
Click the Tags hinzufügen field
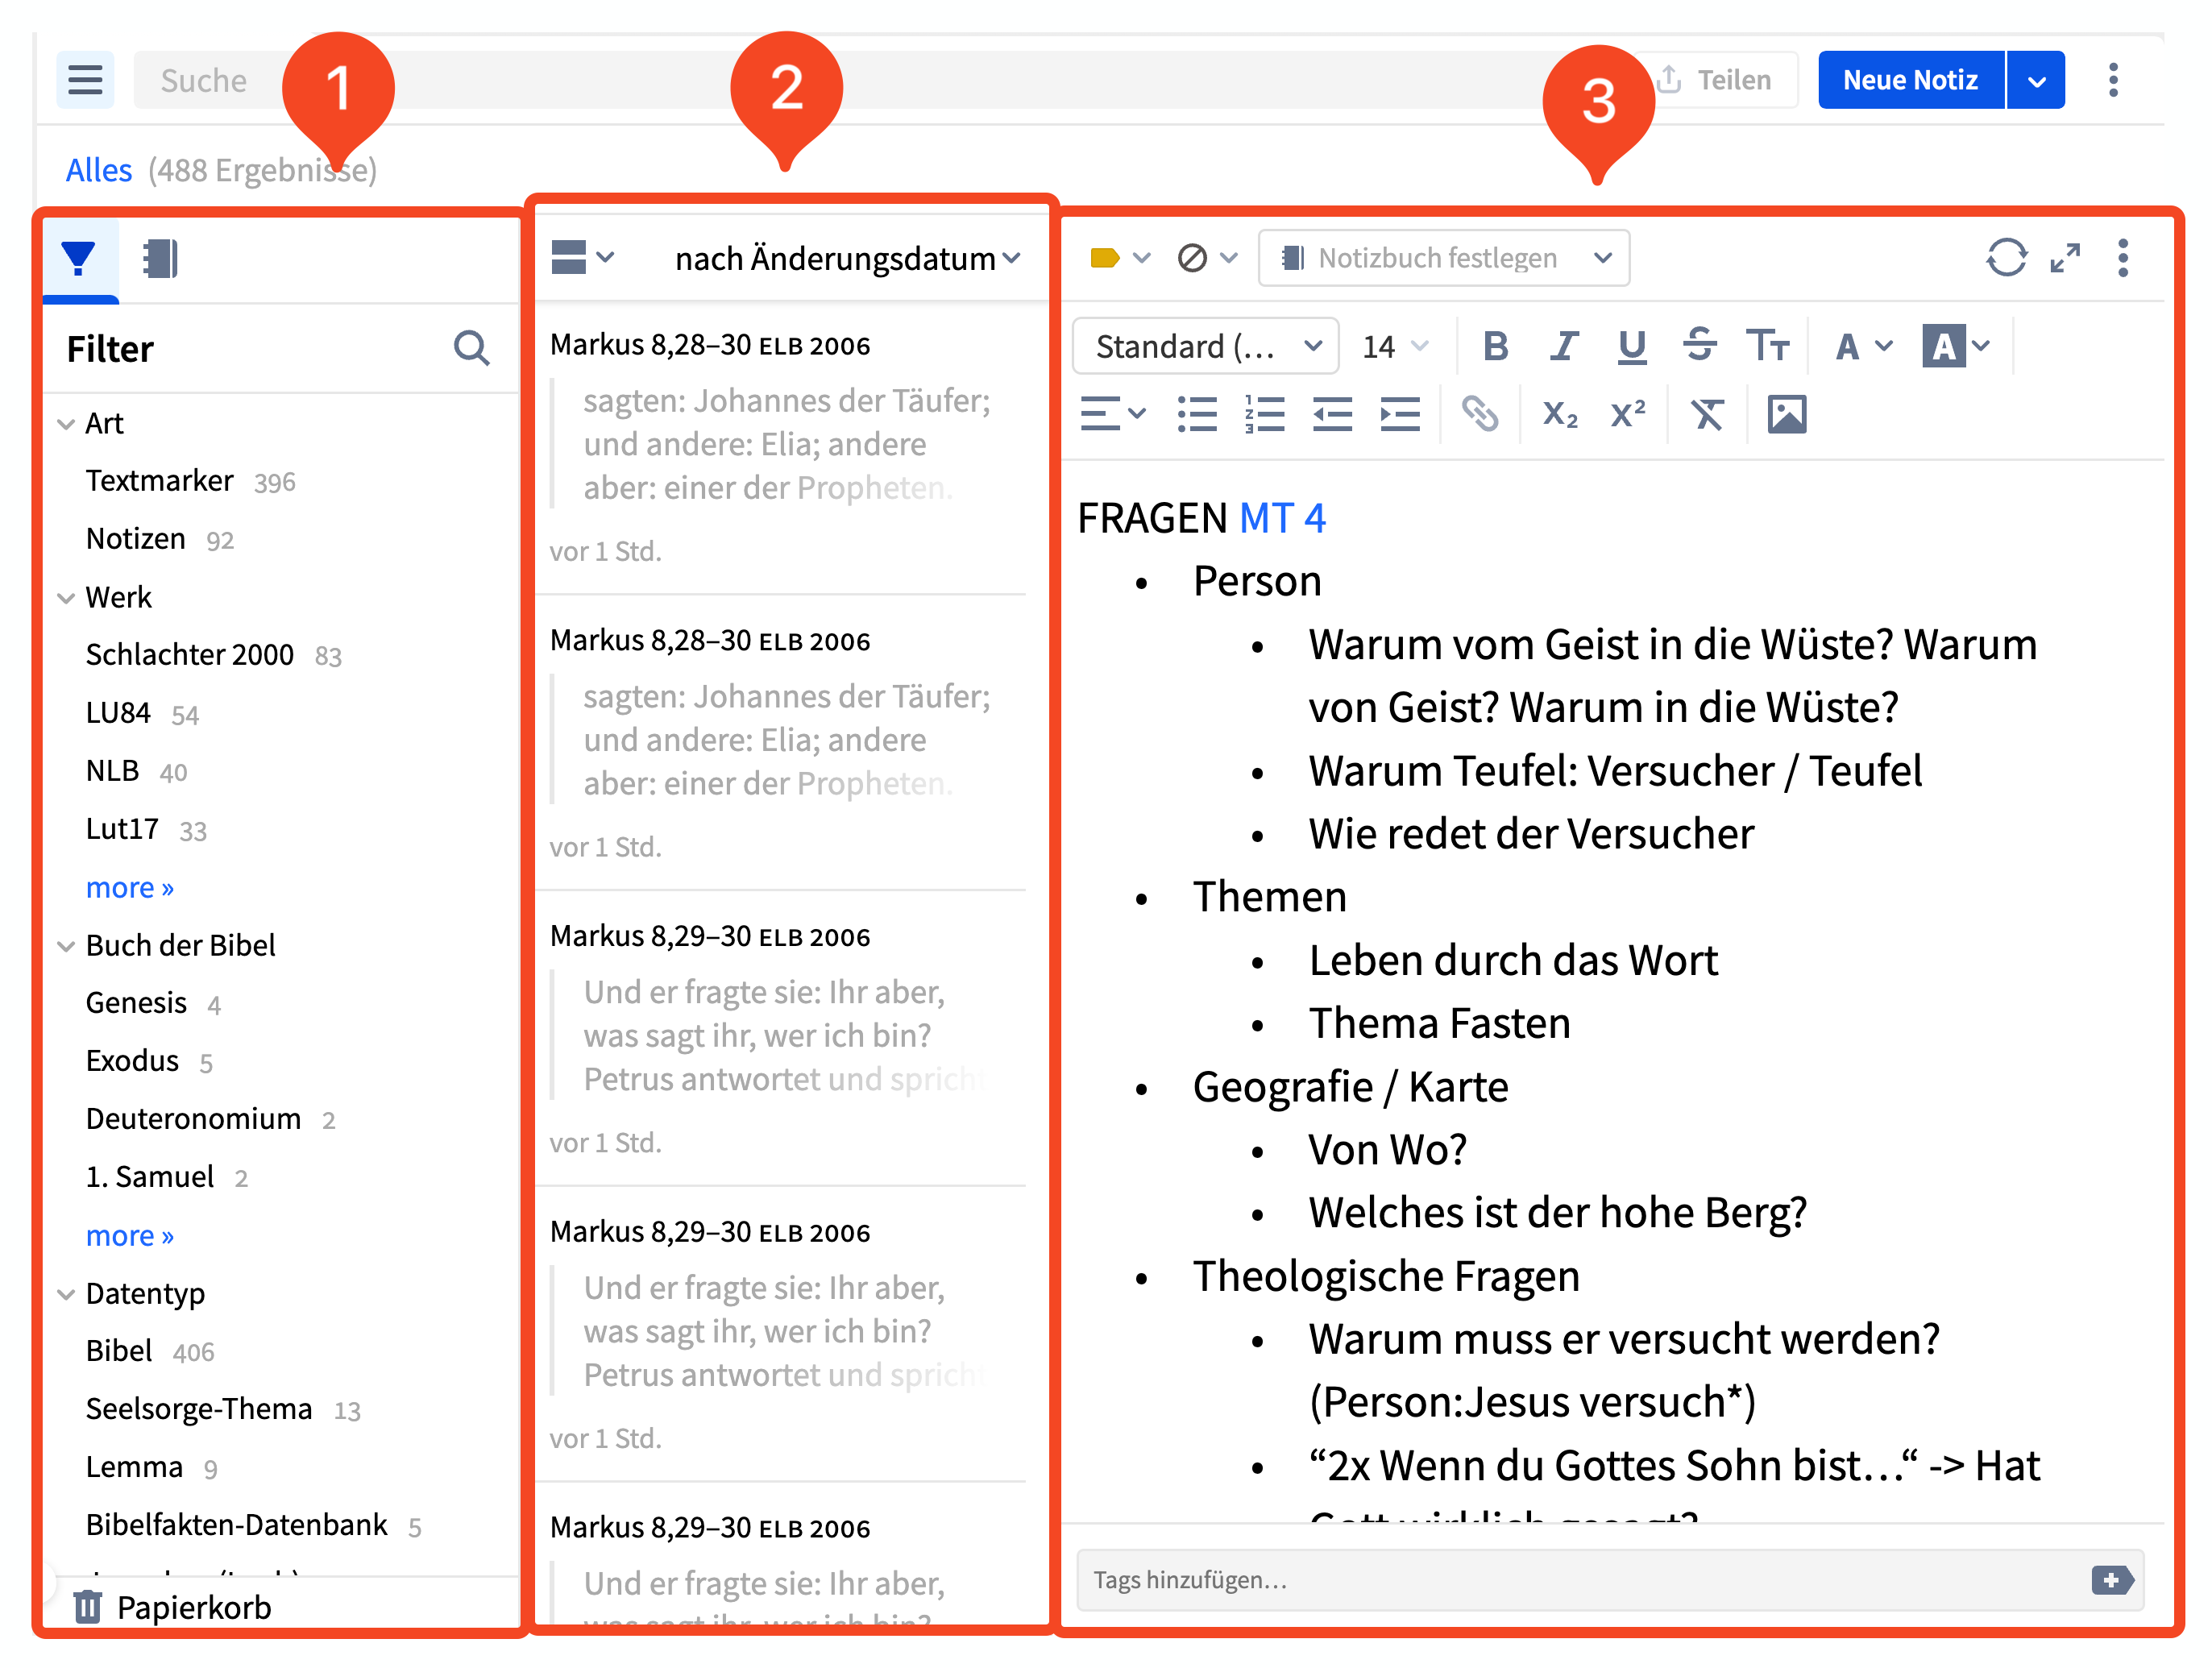[x=1610, y=1580]
